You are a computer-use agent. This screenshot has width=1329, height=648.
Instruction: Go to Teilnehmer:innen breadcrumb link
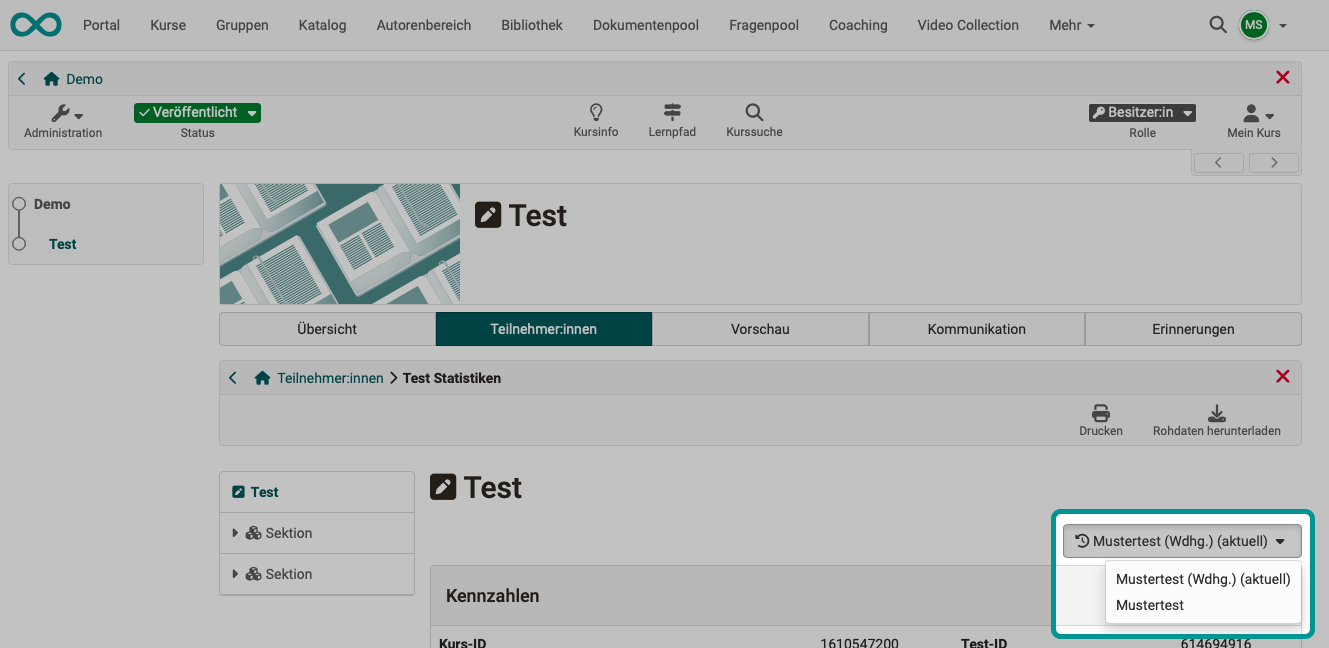(x=330, y=378)
